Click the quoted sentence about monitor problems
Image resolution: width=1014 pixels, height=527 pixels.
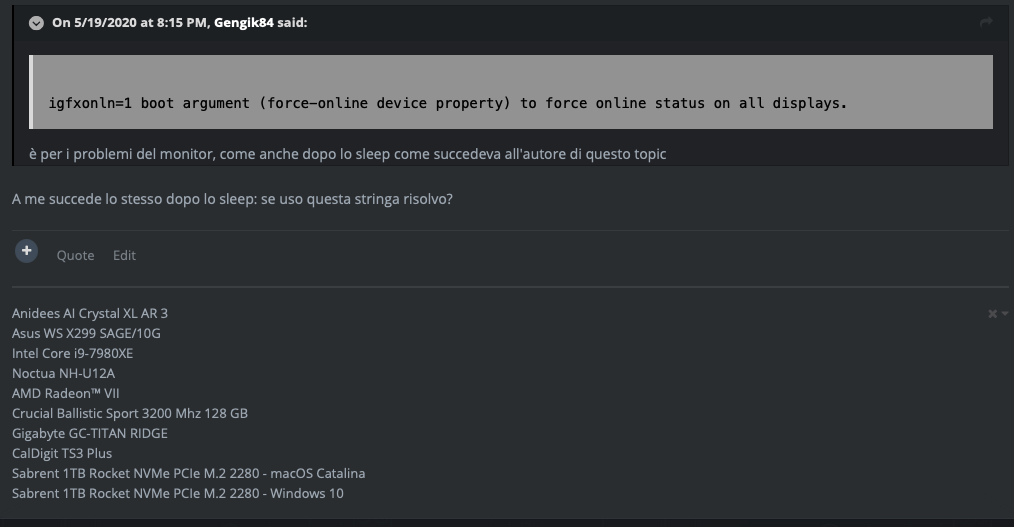pyautogui.click(x=347, y=154)
